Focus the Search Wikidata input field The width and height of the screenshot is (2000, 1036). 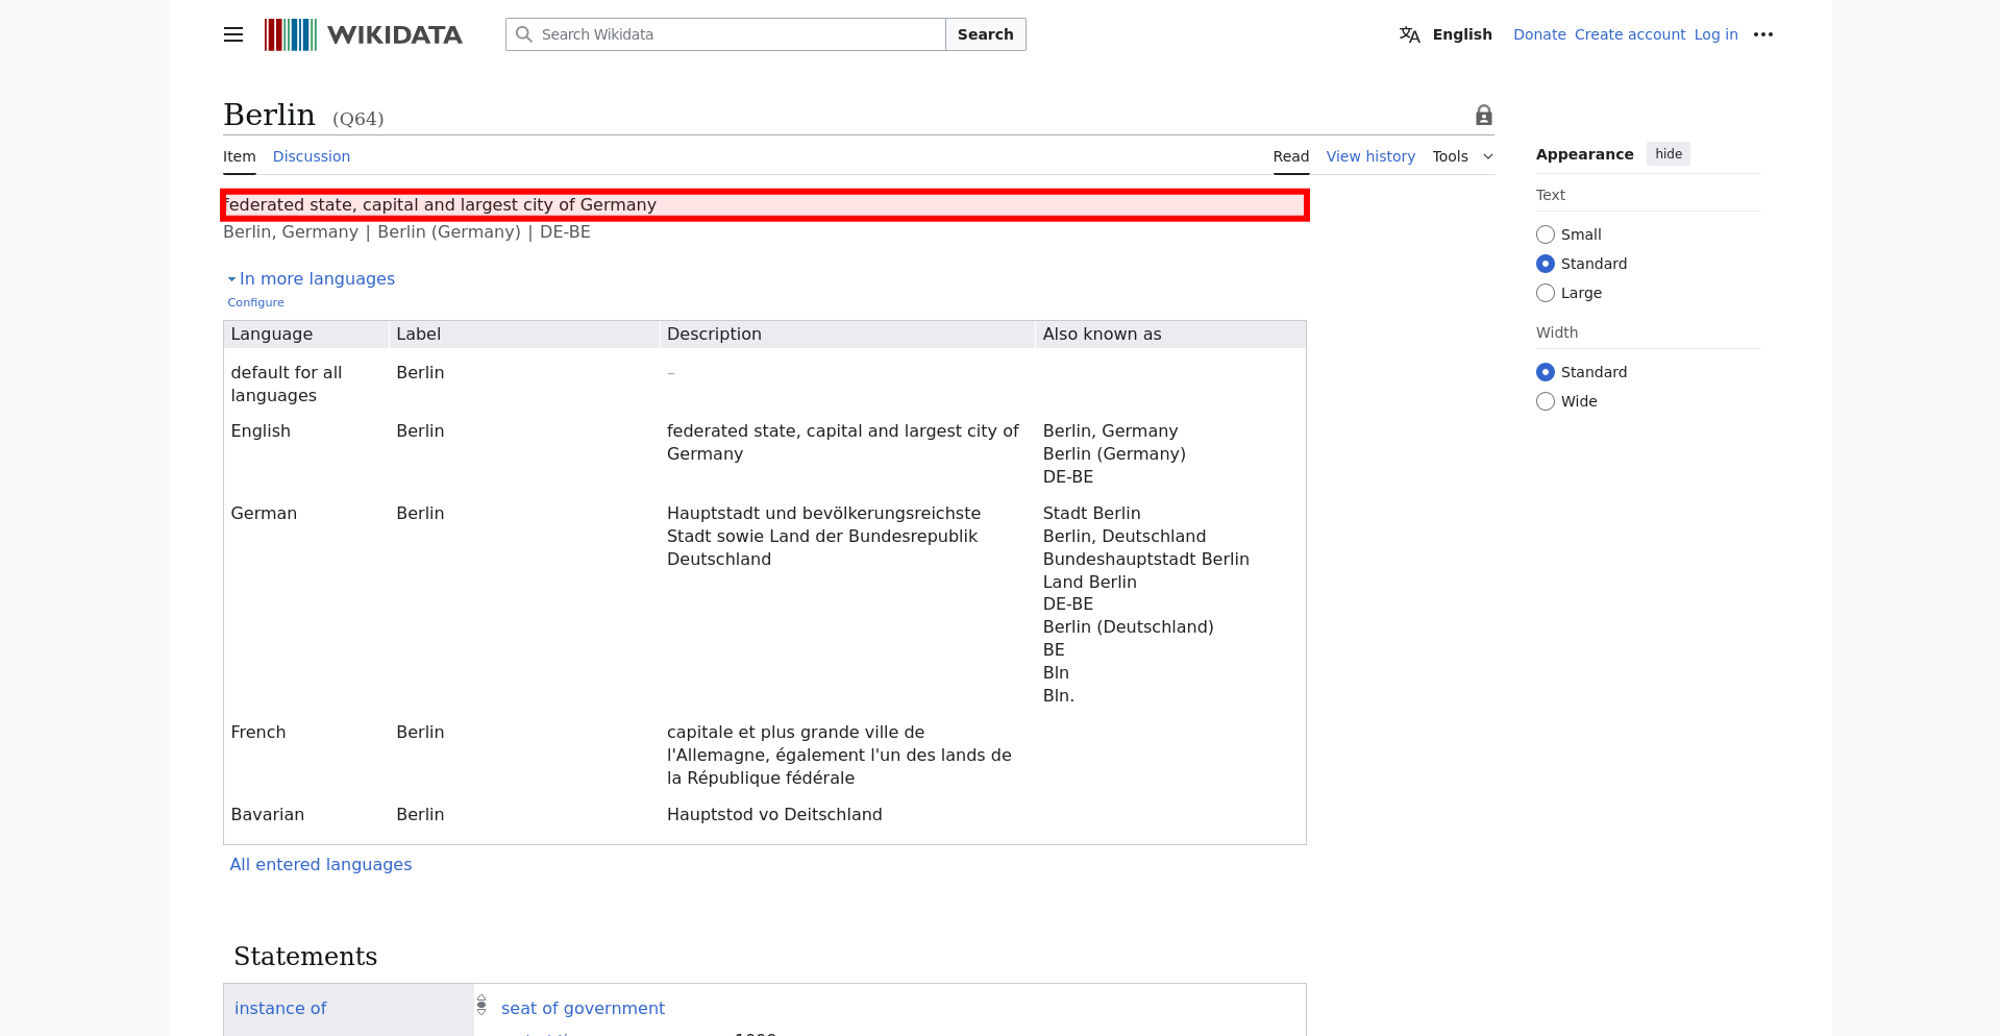pyautogui.click(x=725, y=34)
